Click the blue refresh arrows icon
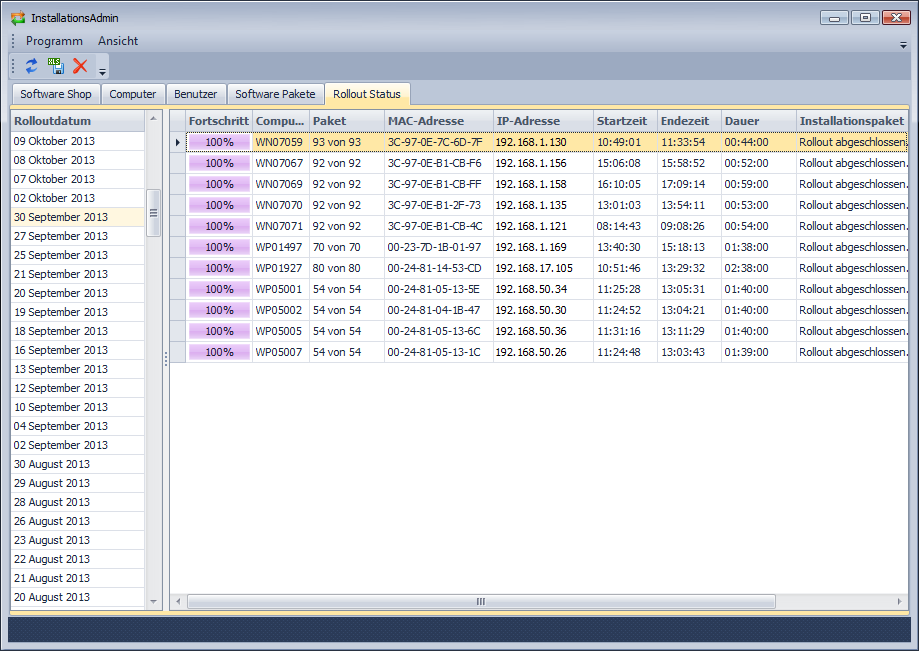919x651 pixels. pyautogui.click(x=32, y=66)
